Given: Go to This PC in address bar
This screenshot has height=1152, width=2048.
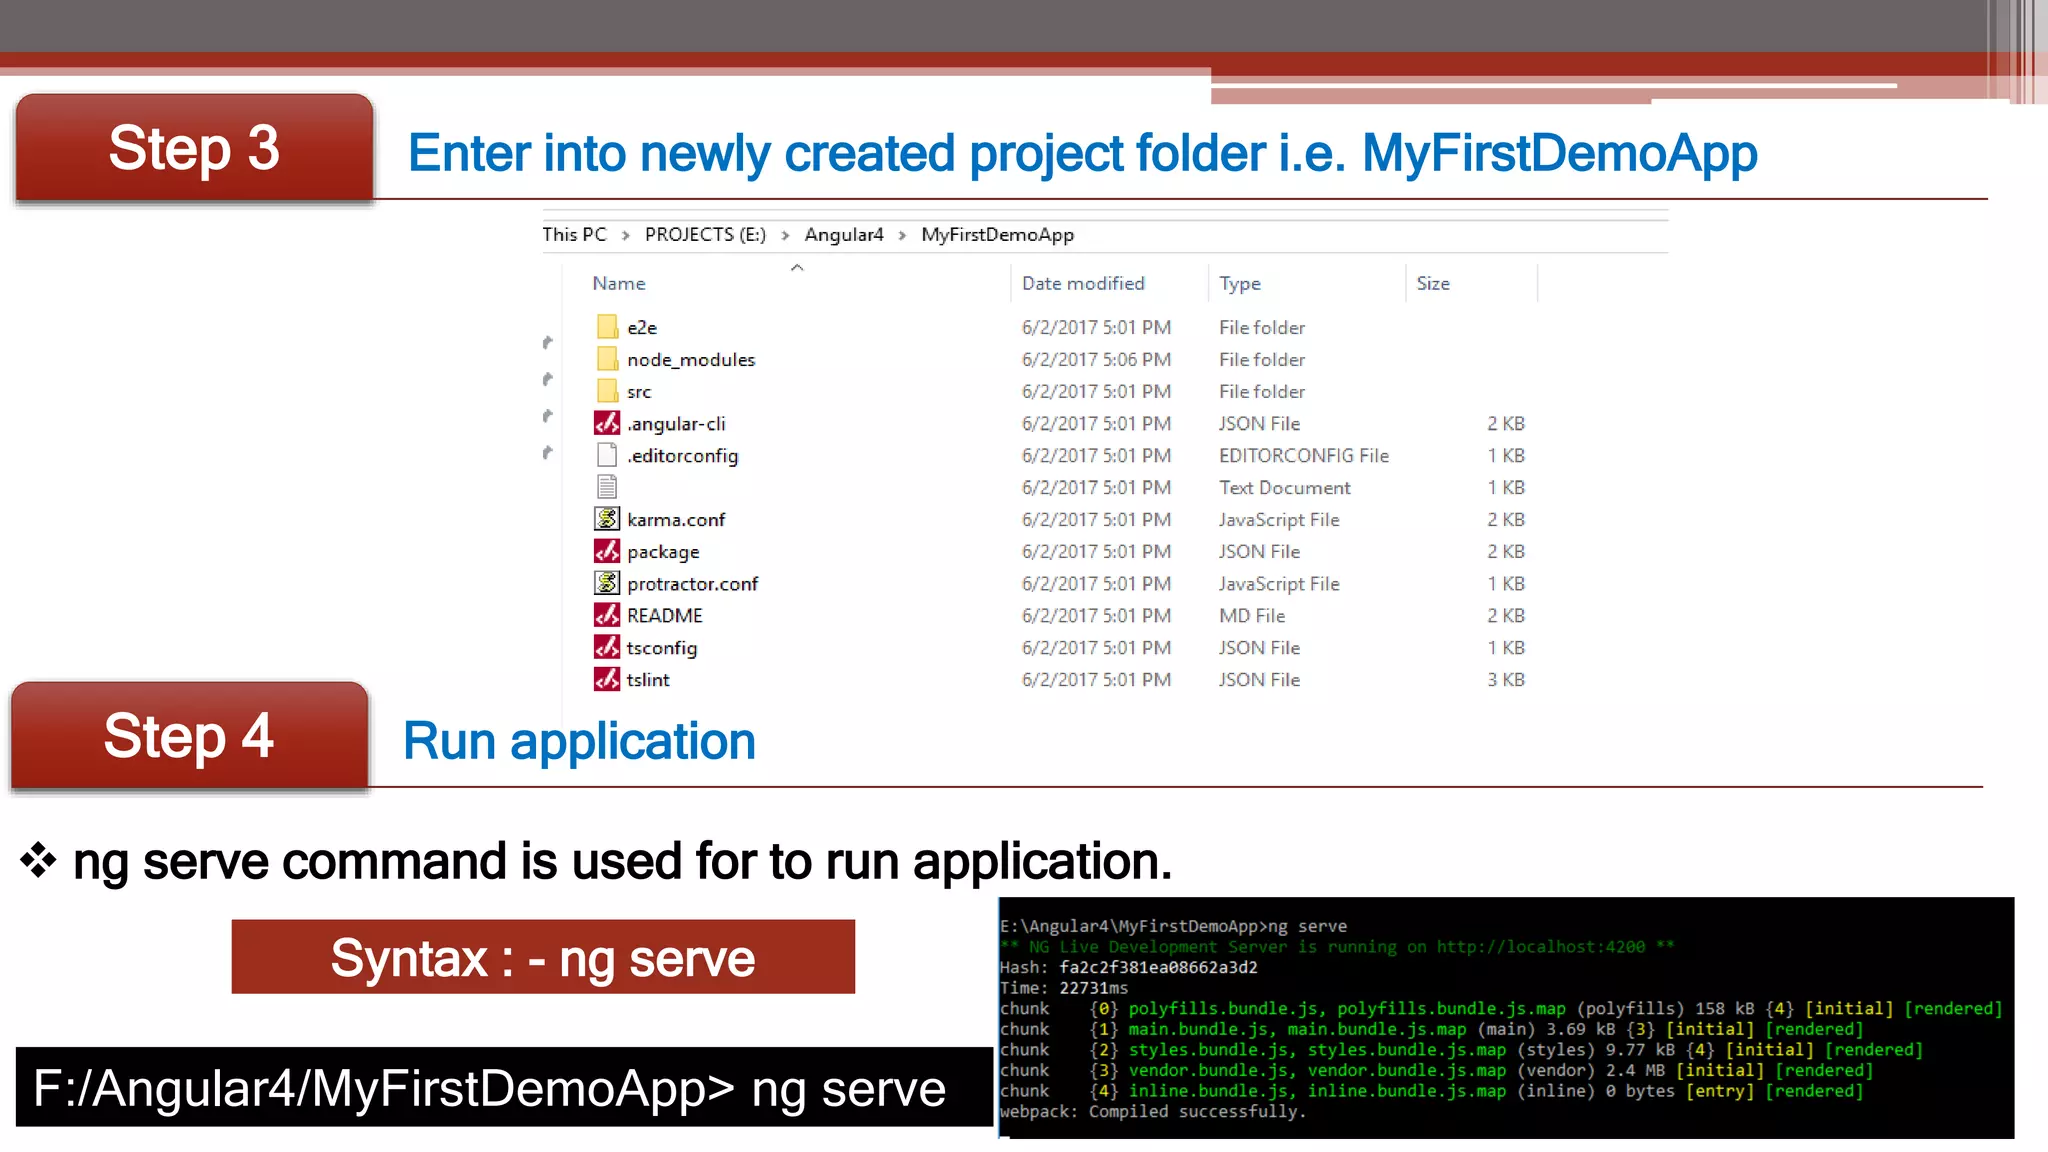Looking at the screenshot, I should tap(574, 234).
